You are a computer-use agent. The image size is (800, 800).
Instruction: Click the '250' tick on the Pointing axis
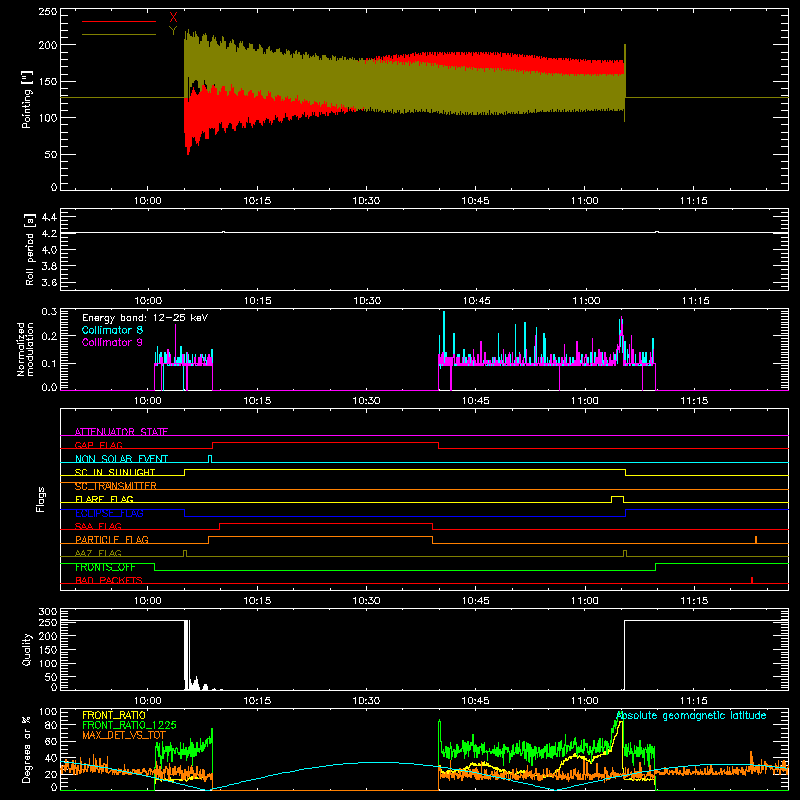[x=48, y=12]
